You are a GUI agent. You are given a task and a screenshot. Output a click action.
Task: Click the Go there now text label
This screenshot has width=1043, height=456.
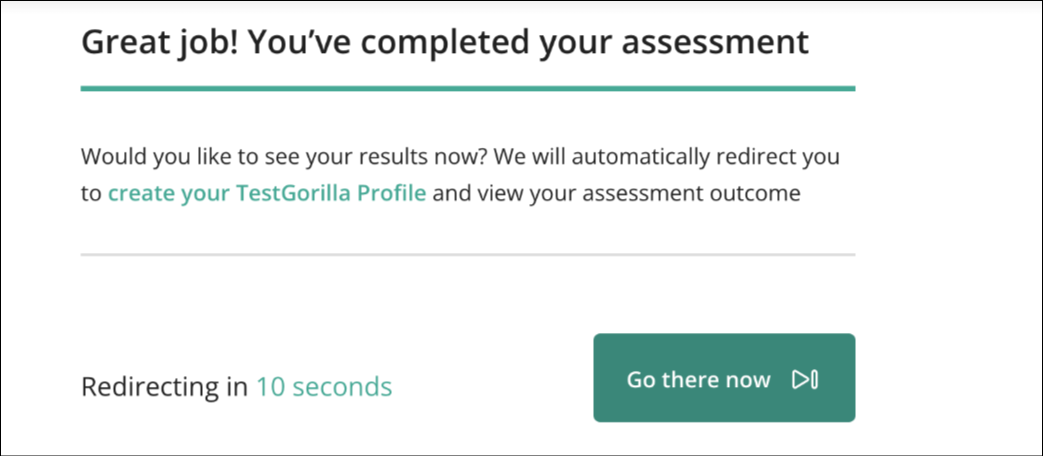pyautogui.click(x=698, y=380)
